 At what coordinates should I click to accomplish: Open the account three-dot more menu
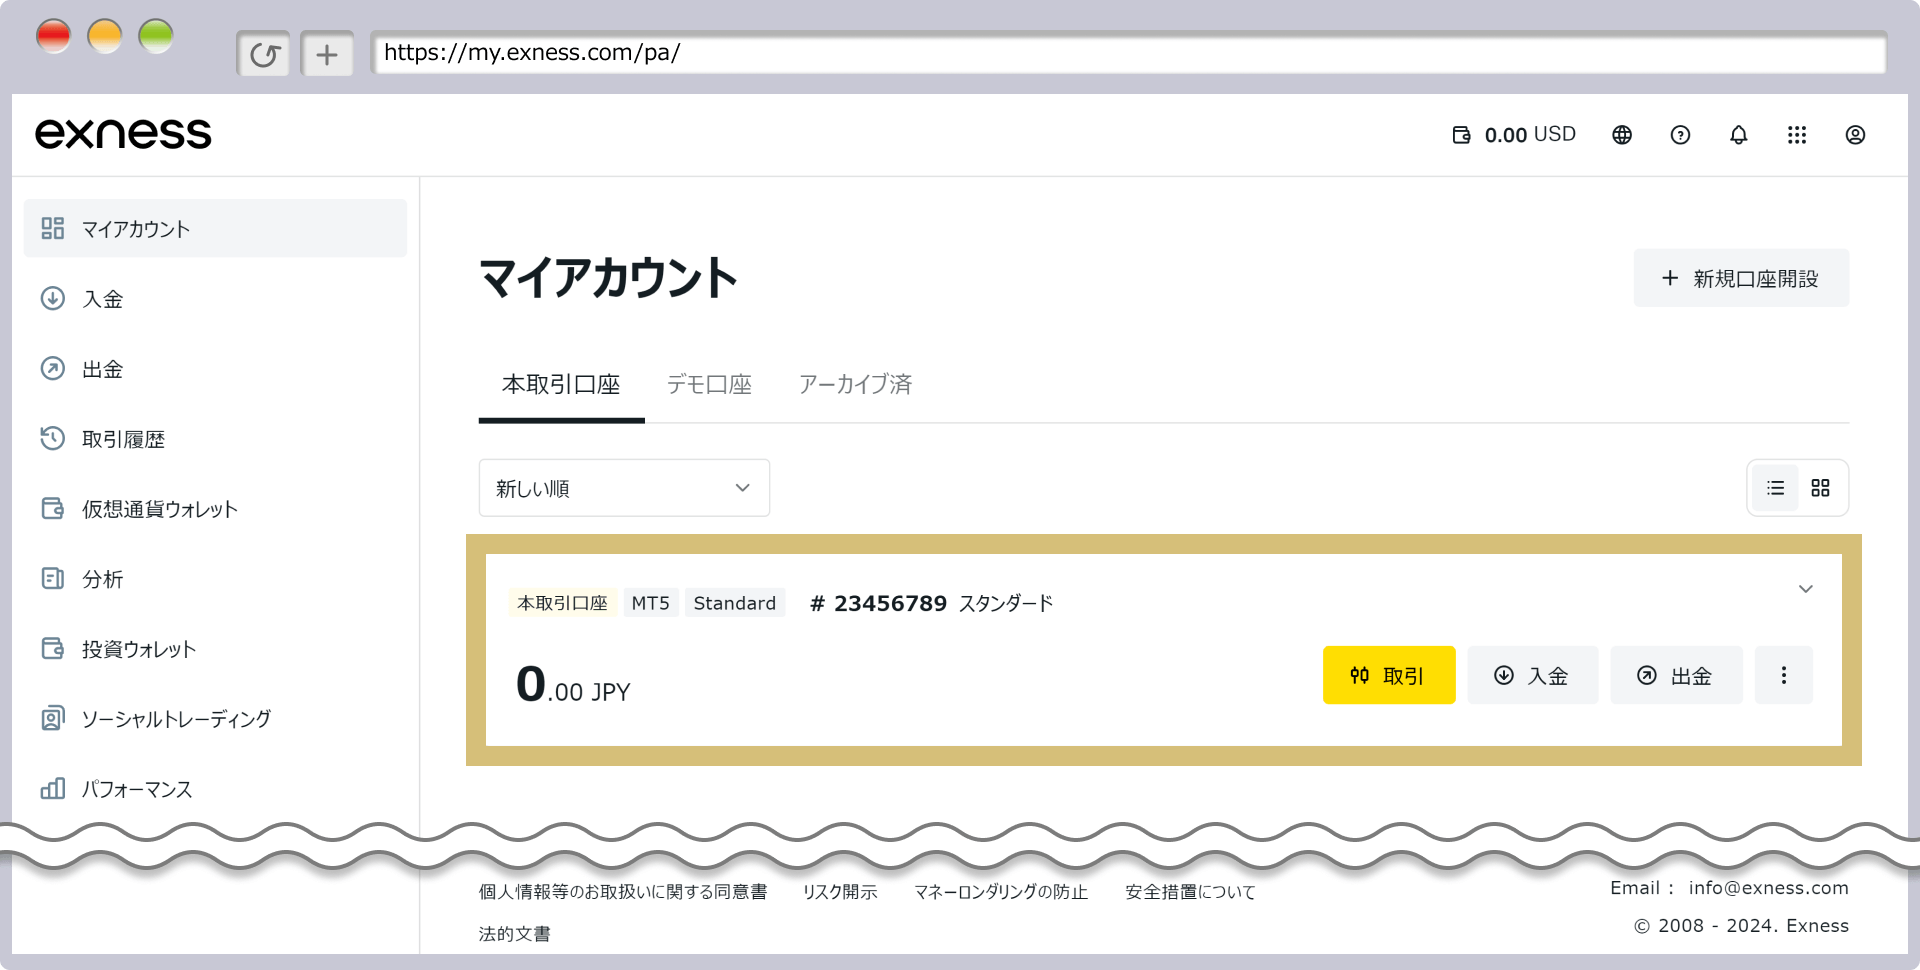[x=1783, y=675]
